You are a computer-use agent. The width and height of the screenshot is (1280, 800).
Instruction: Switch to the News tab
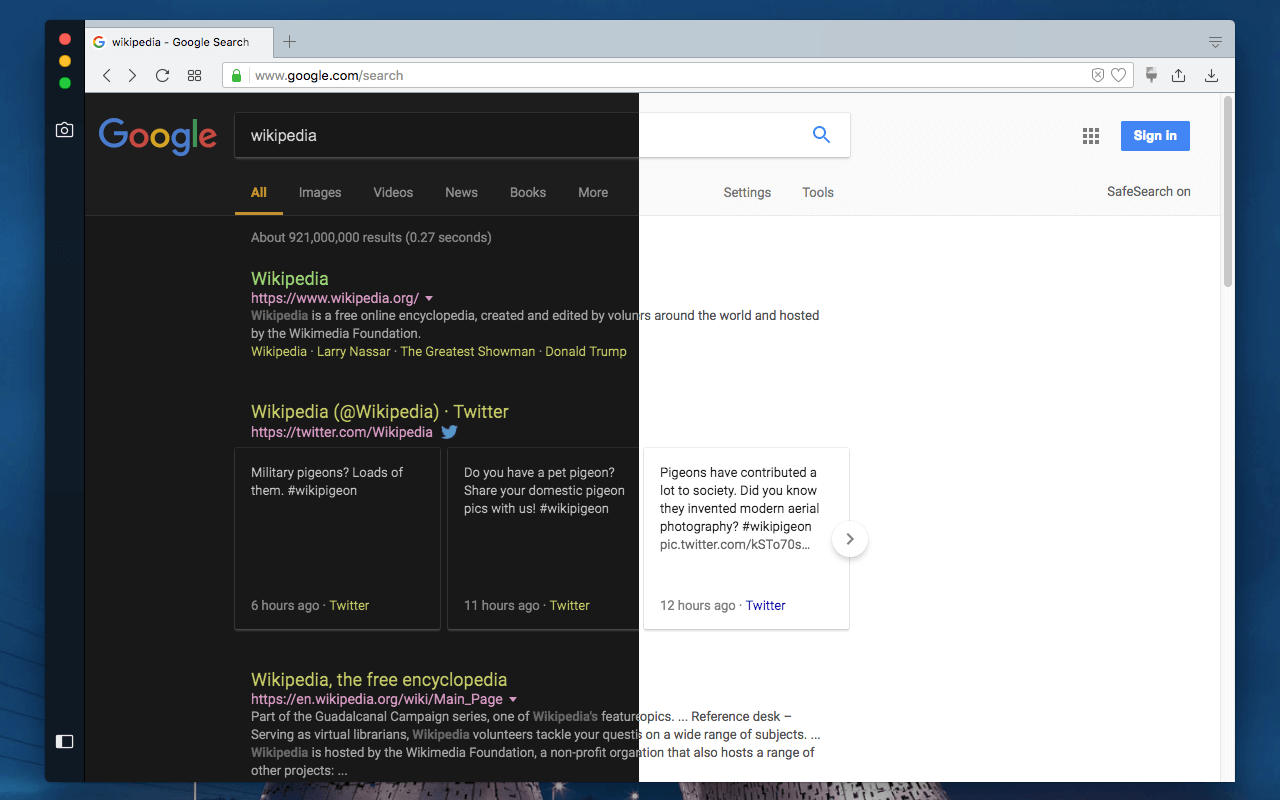[461, 193]
